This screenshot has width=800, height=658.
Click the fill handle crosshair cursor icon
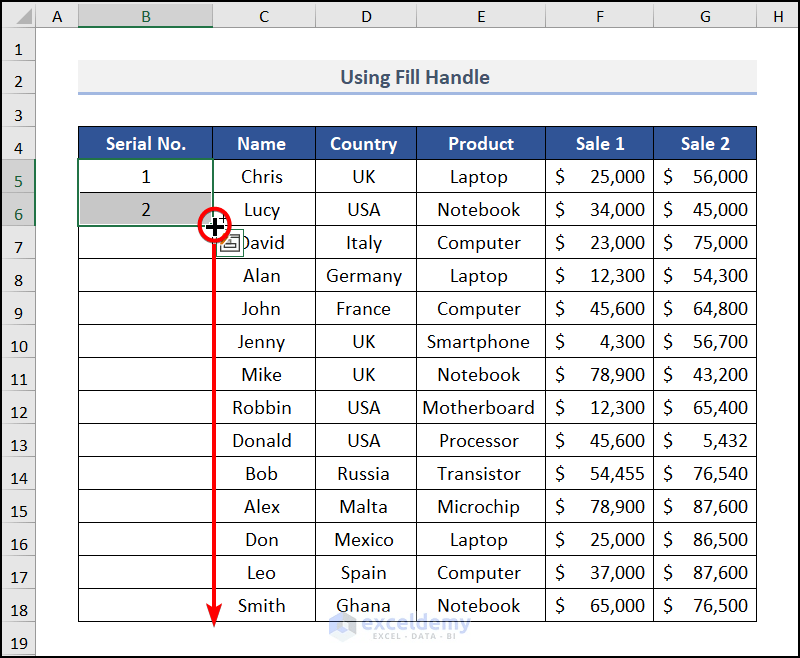pyautogui.click(x=215, y=226)
